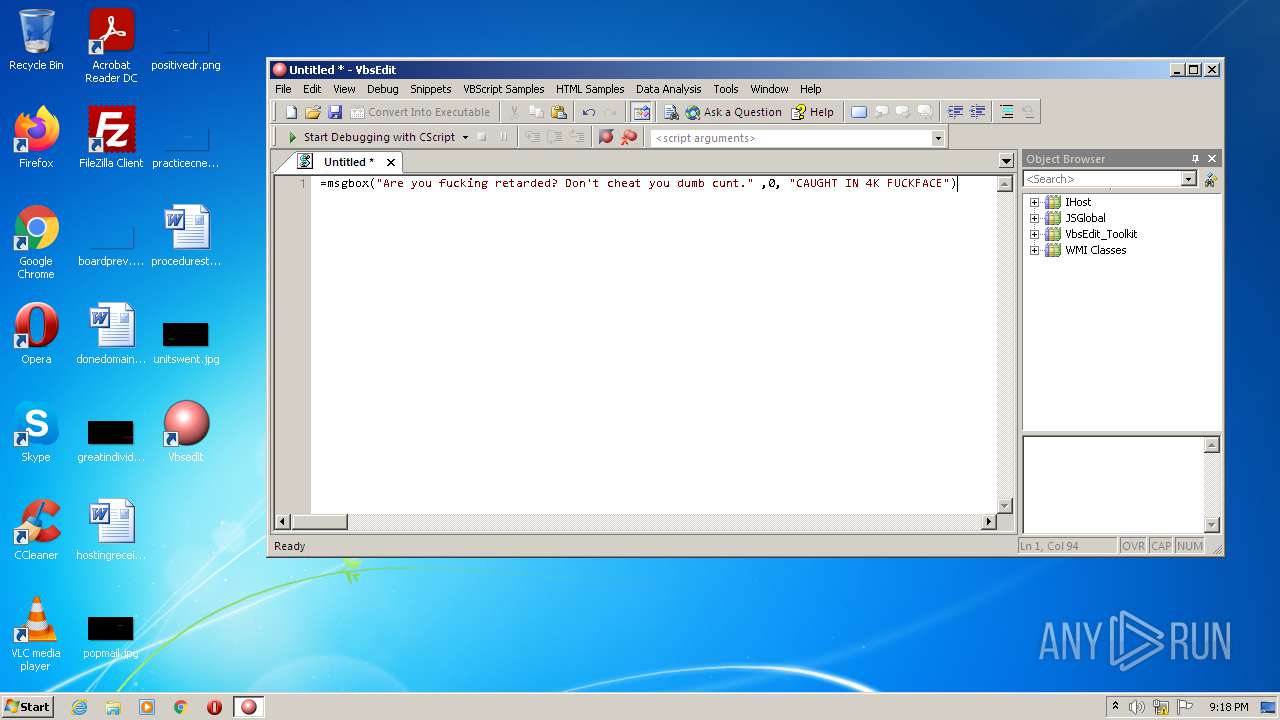Open the Snippets menu
This screenshot has height=720, width=1280.
(x=431, y=89)
